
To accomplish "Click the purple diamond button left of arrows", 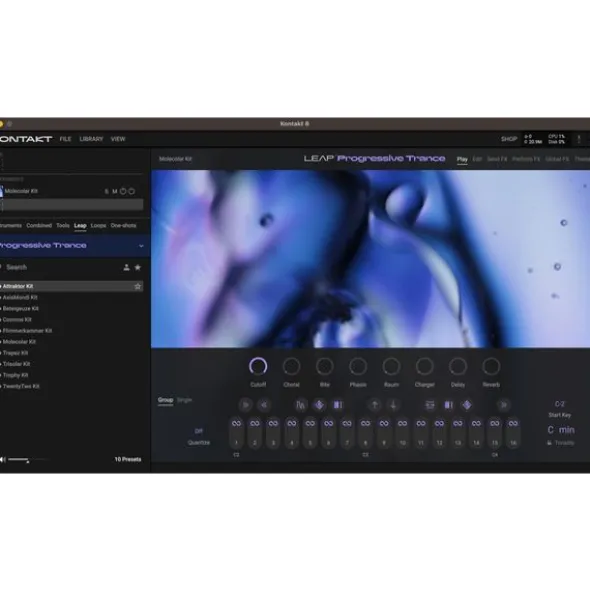I will [x=319, y=405].
